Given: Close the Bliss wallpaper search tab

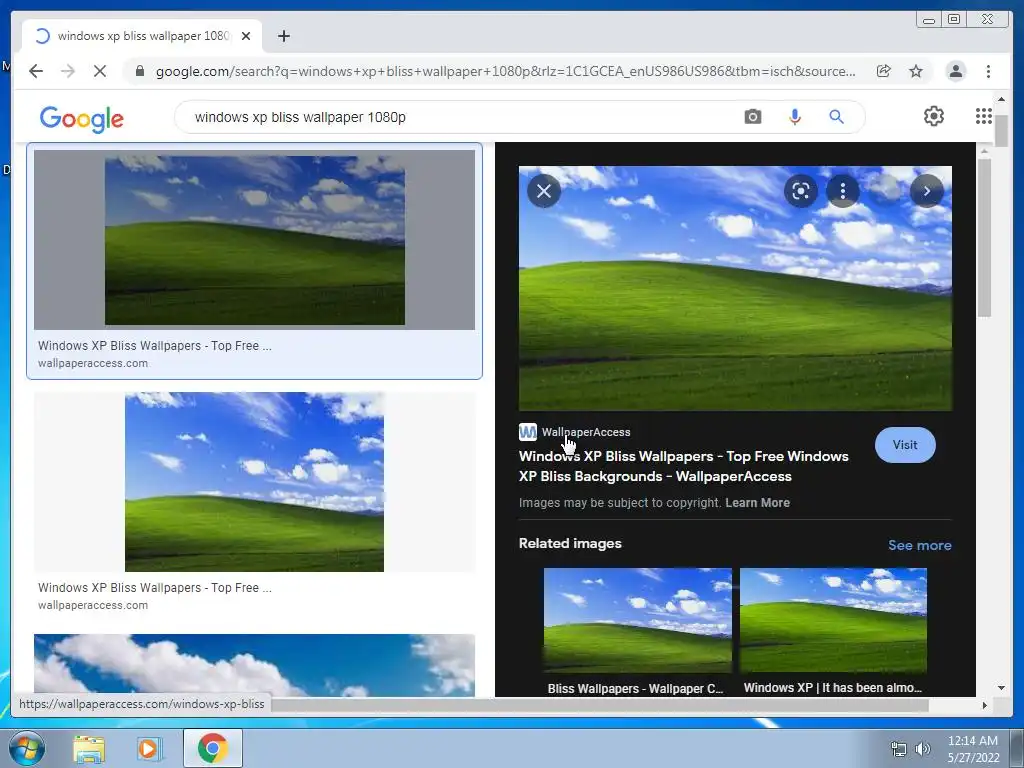Looking at the screenshot, I should pos(246,36).
